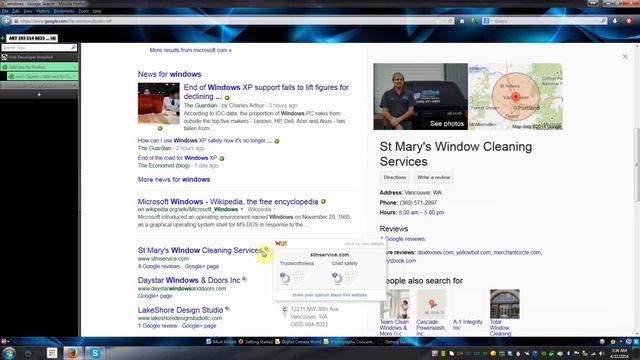Image resolution: width=640 pixels, height=360 pixels.
Task: Open the Team Clean Windows thumbnail
Action: click(x=394, y=304)
